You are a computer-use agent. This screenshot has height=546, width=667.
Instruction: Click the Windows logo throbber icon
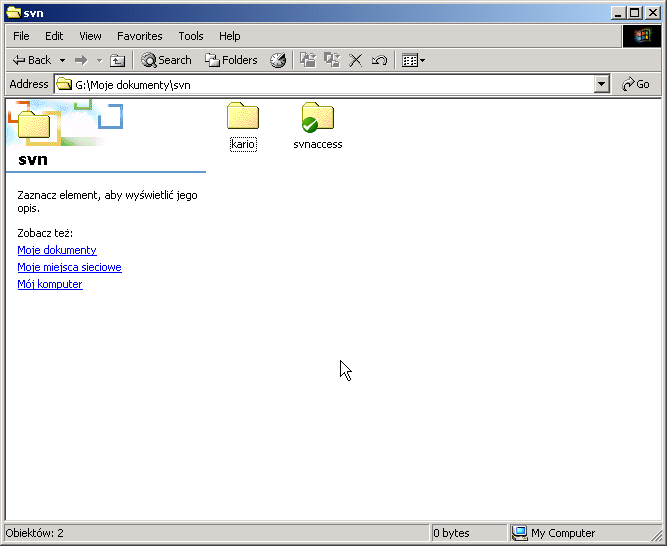642,36
